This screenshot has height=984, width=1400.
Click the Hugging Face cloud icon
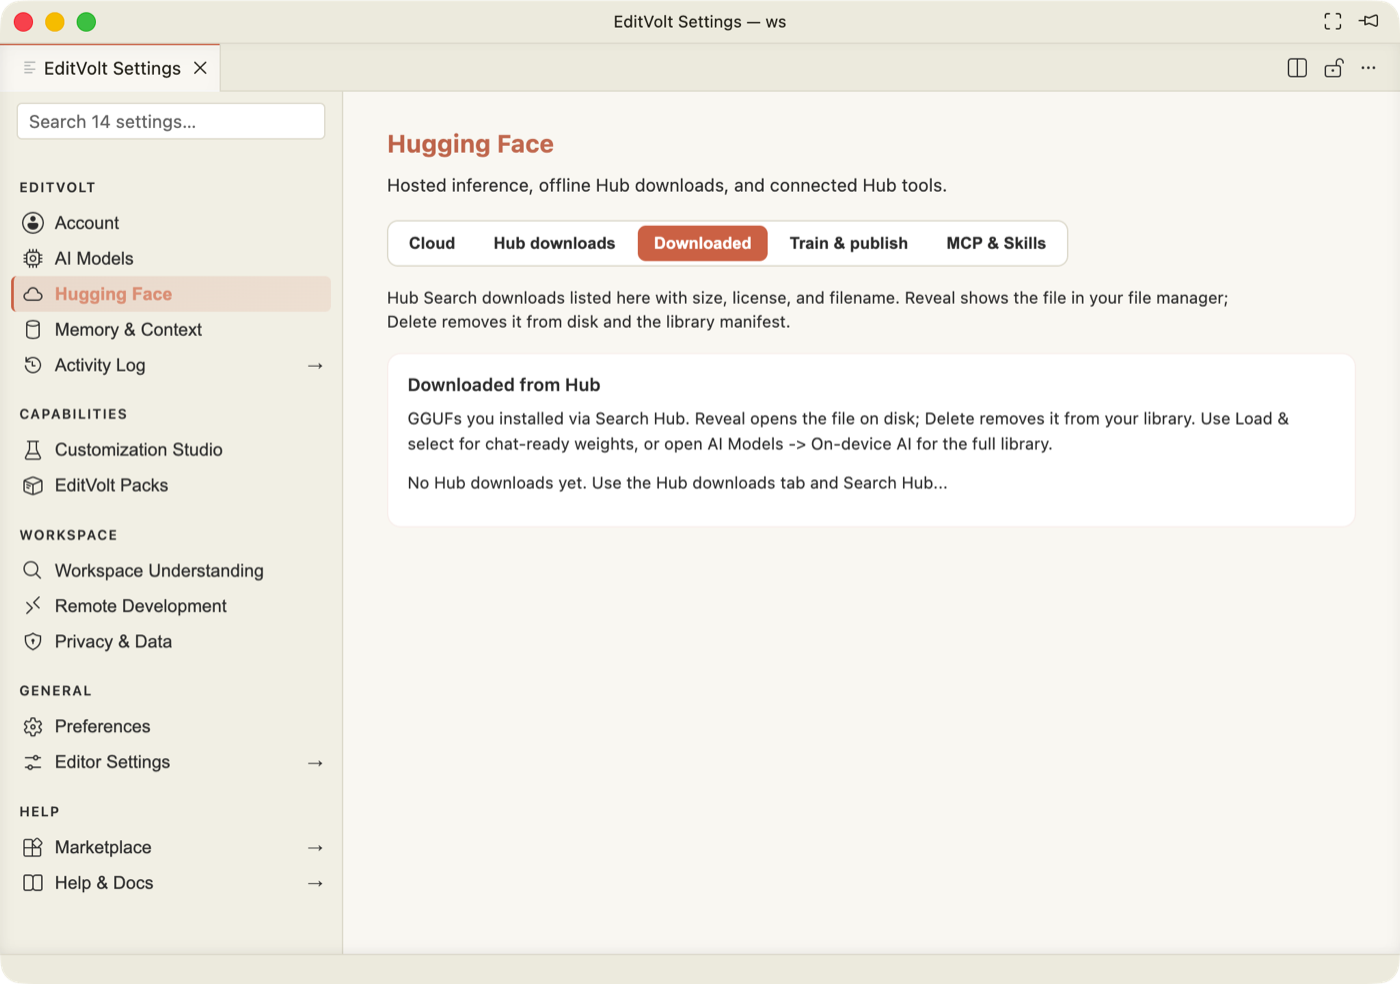pos(33,294)
